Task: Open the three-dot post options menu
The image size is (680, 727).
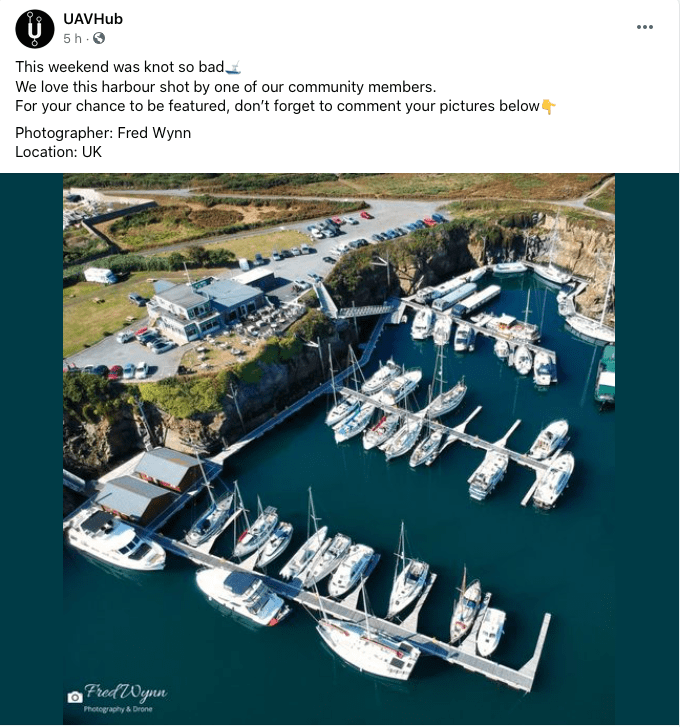Action: click(645, 27)
